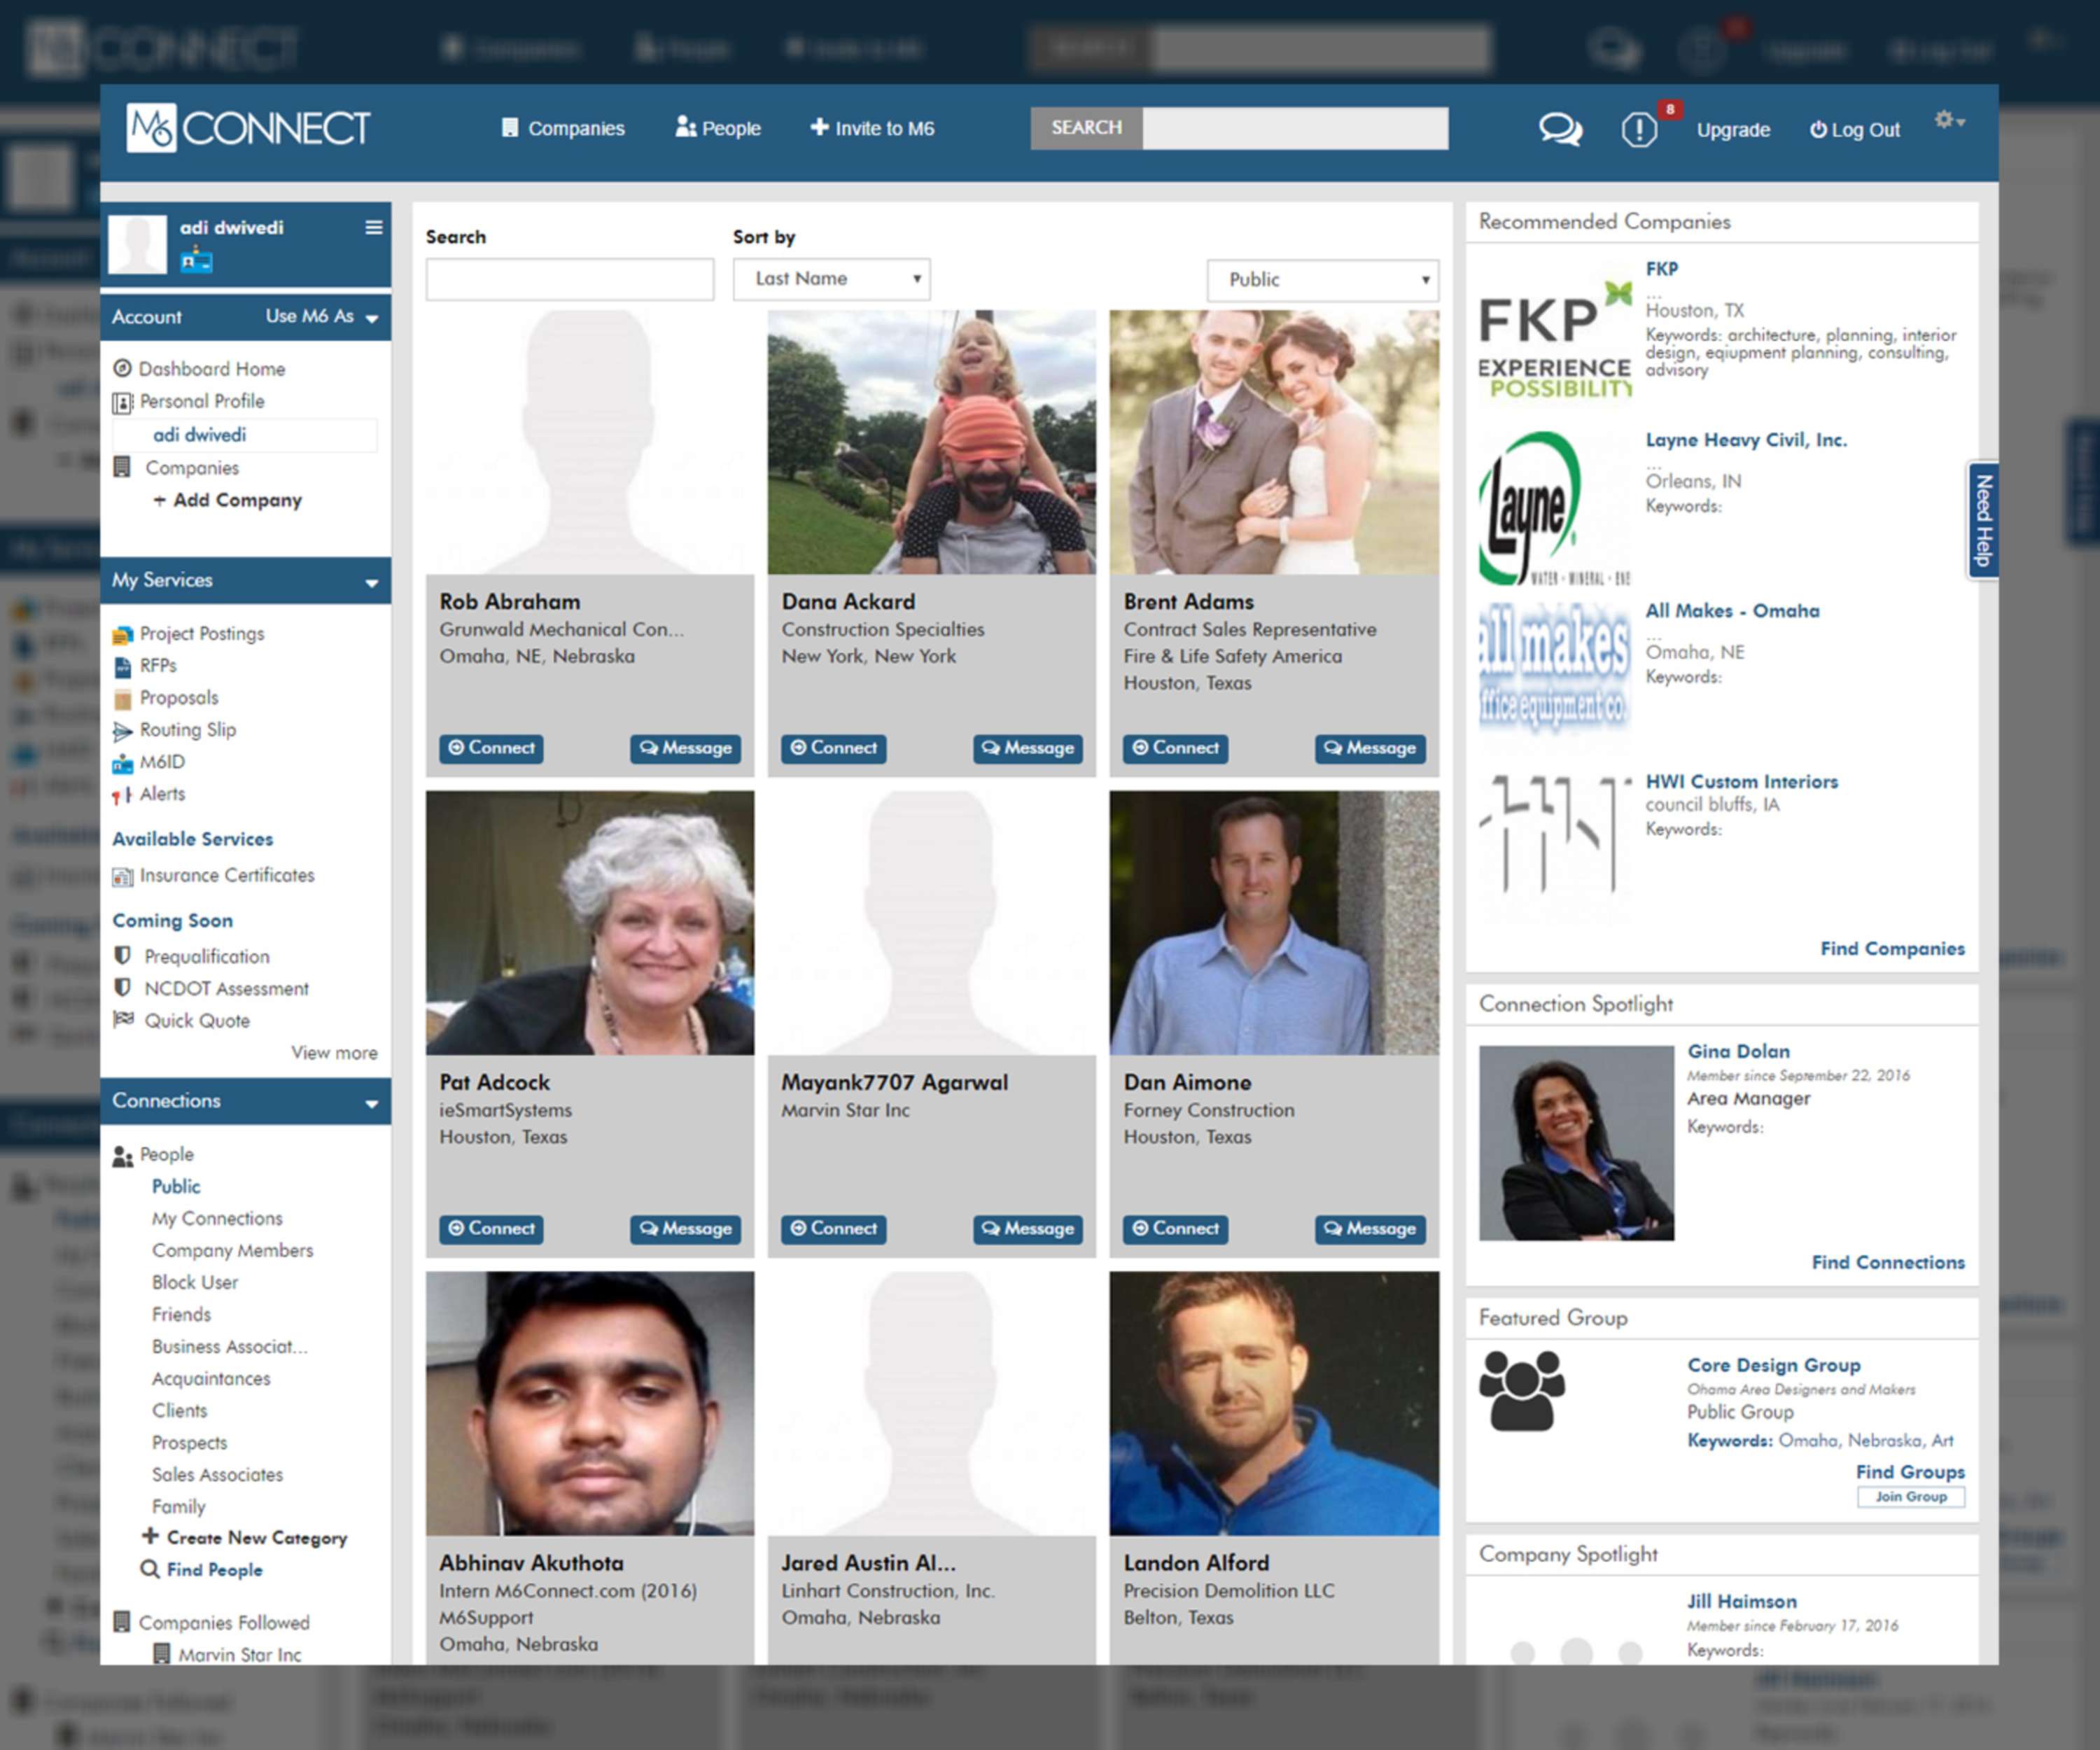Open the Need Help side tab
The image size is (2100, 1750).
tap(1984, 520)
